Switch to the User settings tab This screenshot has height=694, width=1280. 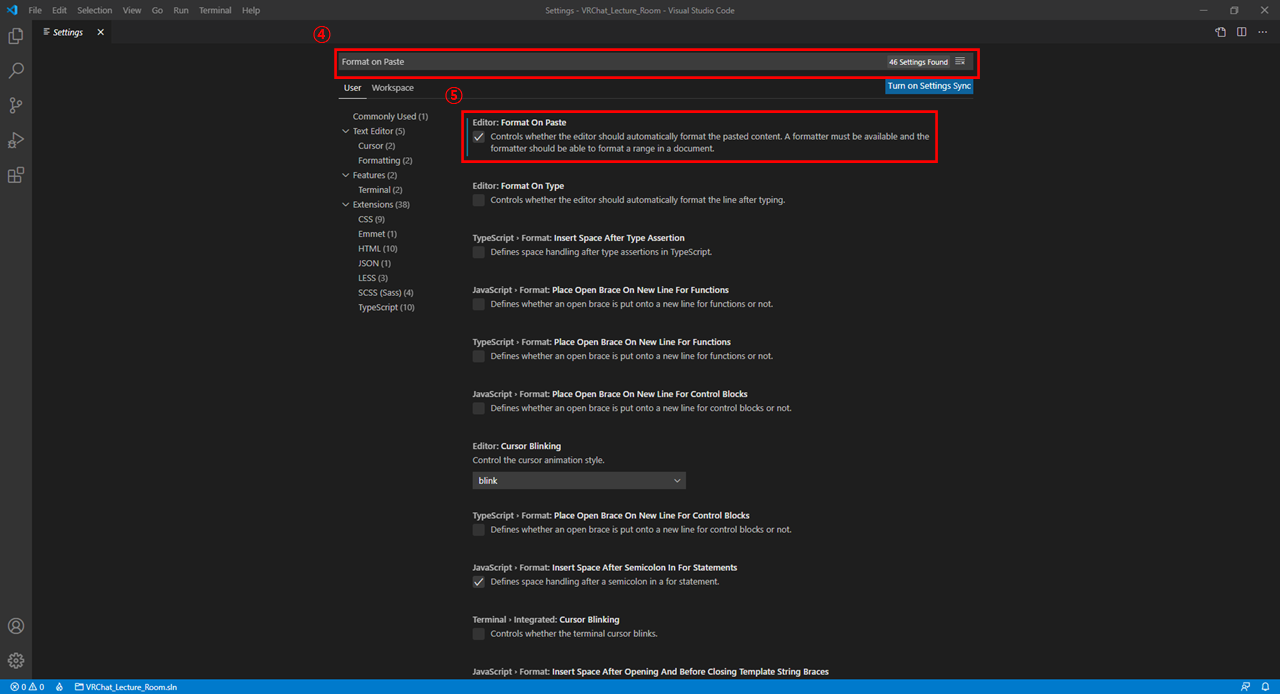tap(352, 88)
